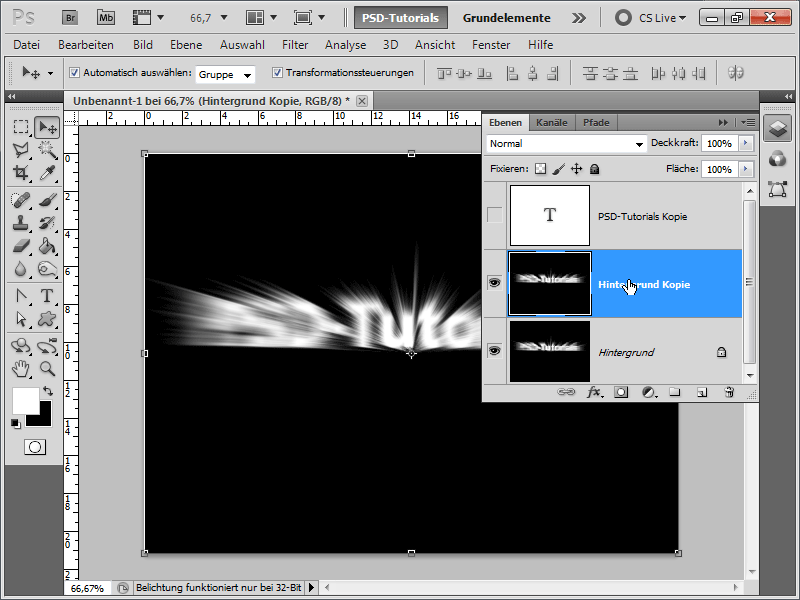Image resolution: width=800 pixels, height=600 pixels.
Task: Uncheck Transformationssteuerungen checkbox
Action: (x=277, y=73)
